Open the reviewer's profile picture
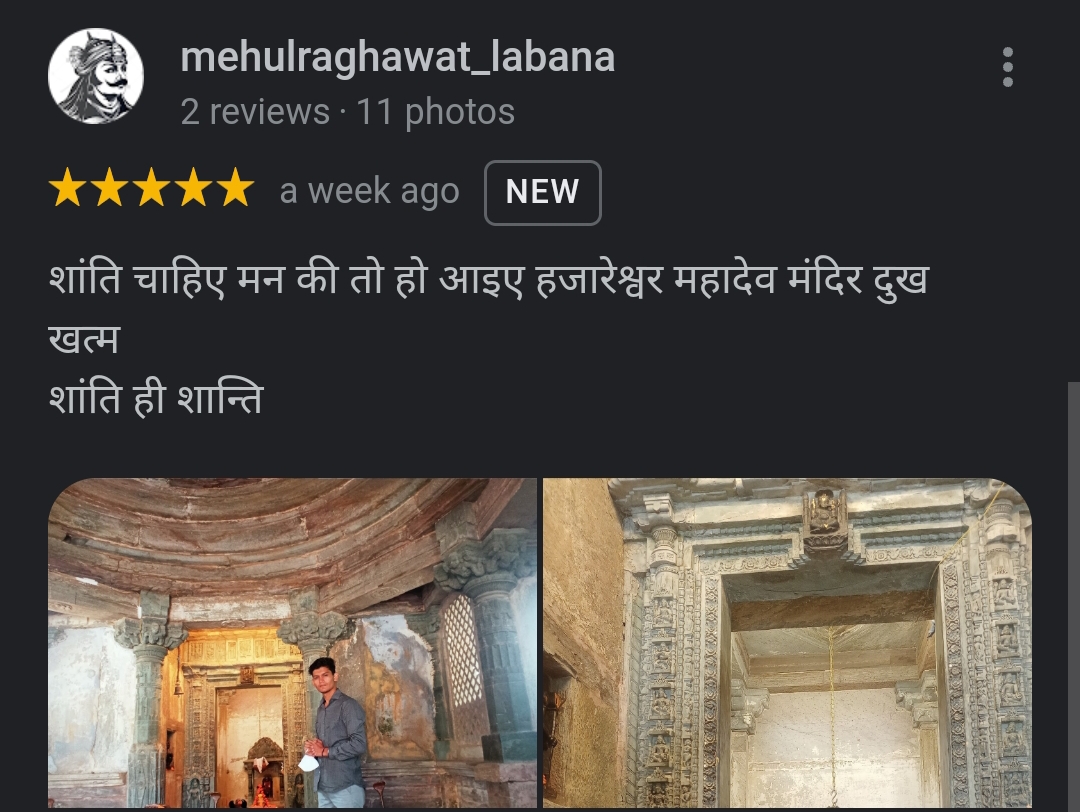 [96, 76]
